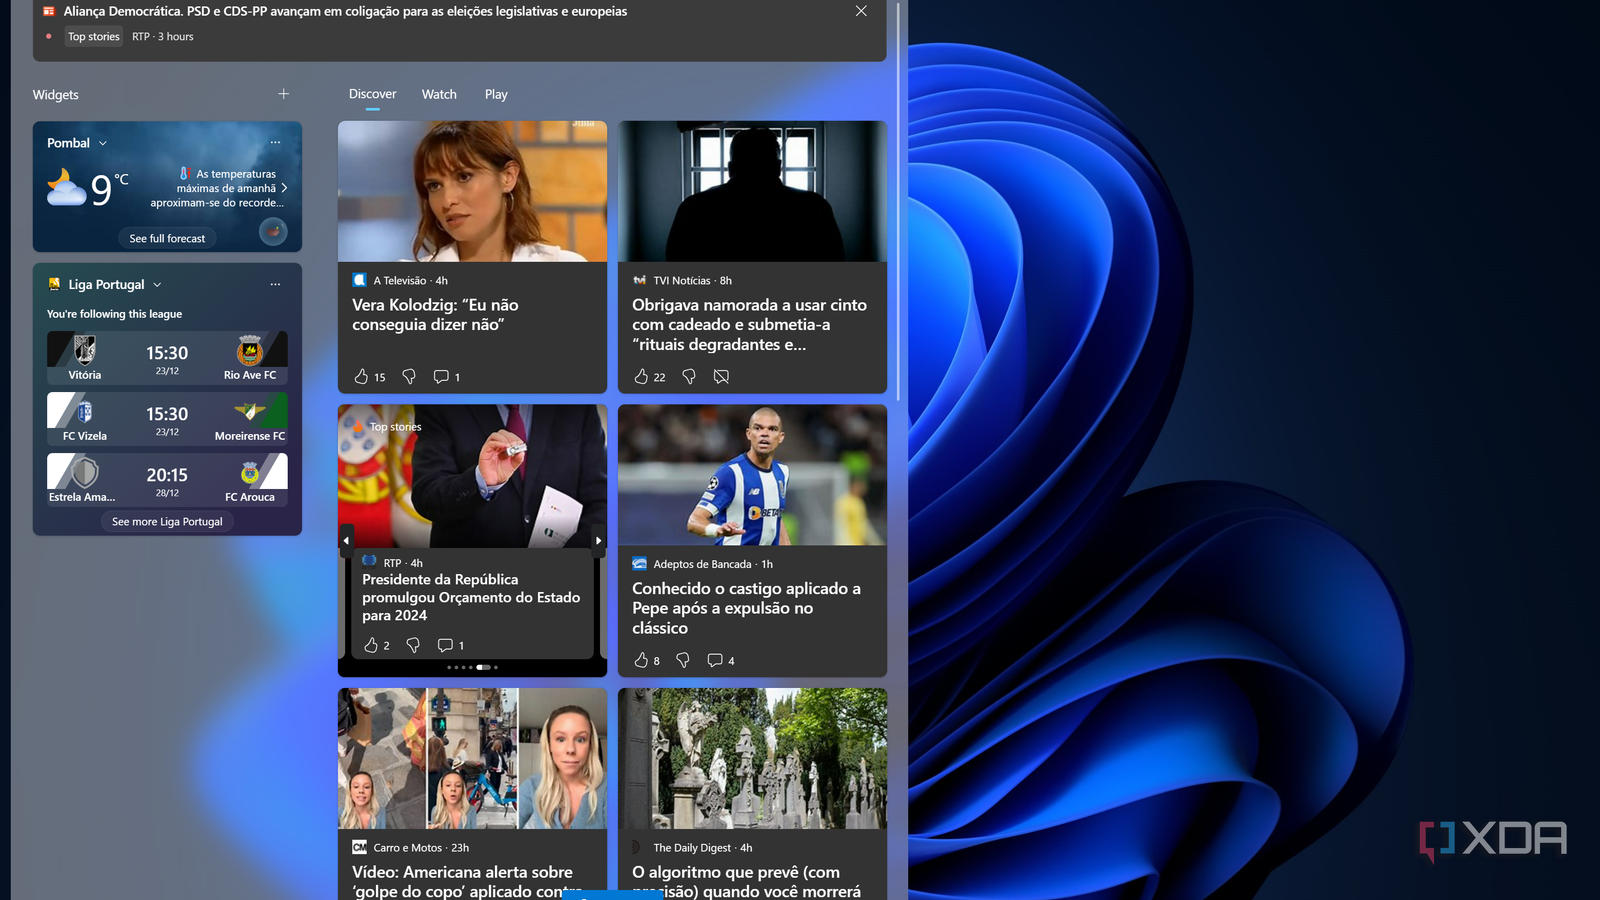This screenshot has height=900, width=1600.
Task: Open See more Liga Portugal
Action: point(166,521)
